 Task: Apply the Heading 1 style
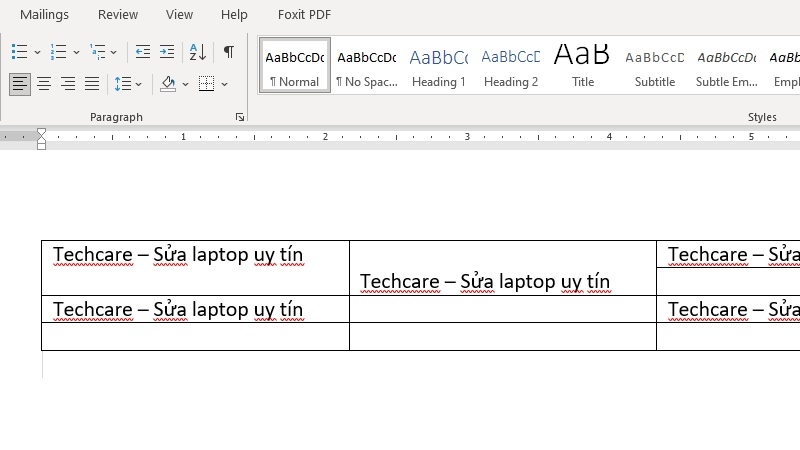(439, 65)
